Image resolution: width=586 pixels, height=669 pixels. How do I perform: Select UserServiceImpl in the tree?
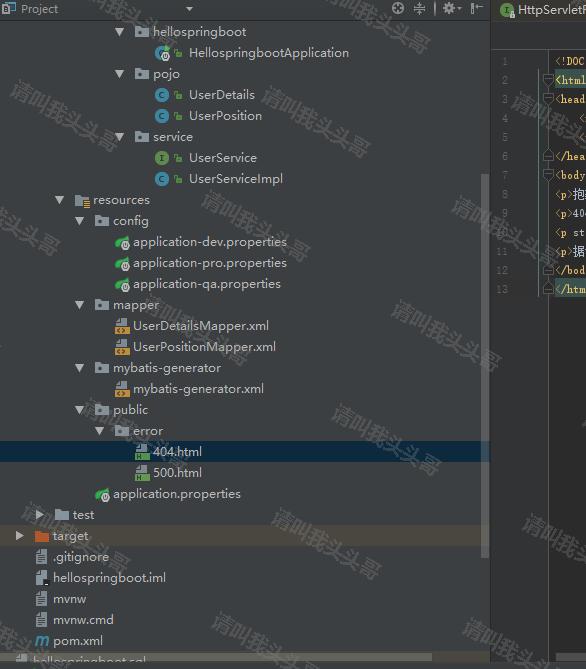236,179
